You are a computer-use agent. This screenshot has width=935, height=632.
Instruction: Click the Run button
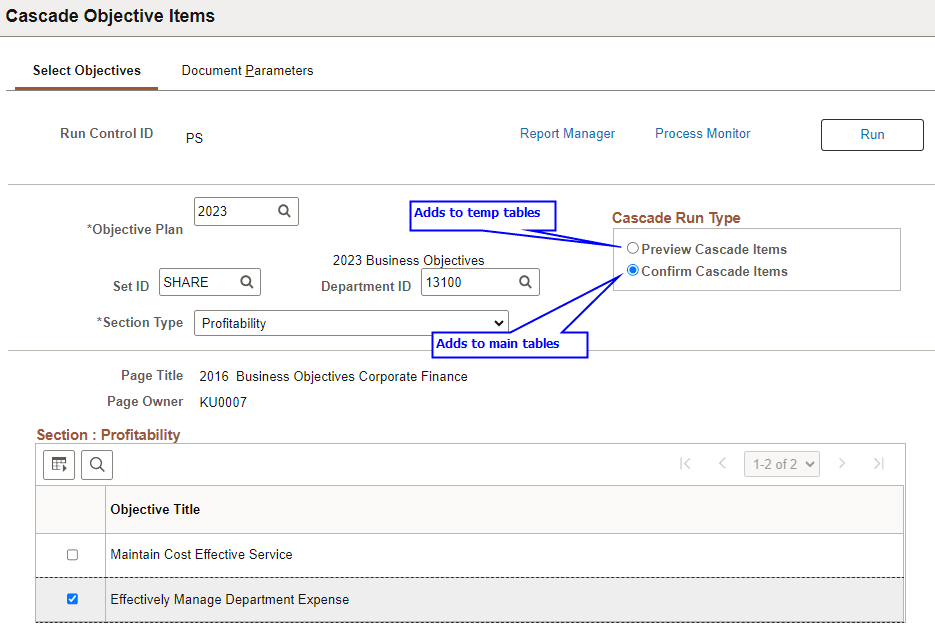point(871,135)
